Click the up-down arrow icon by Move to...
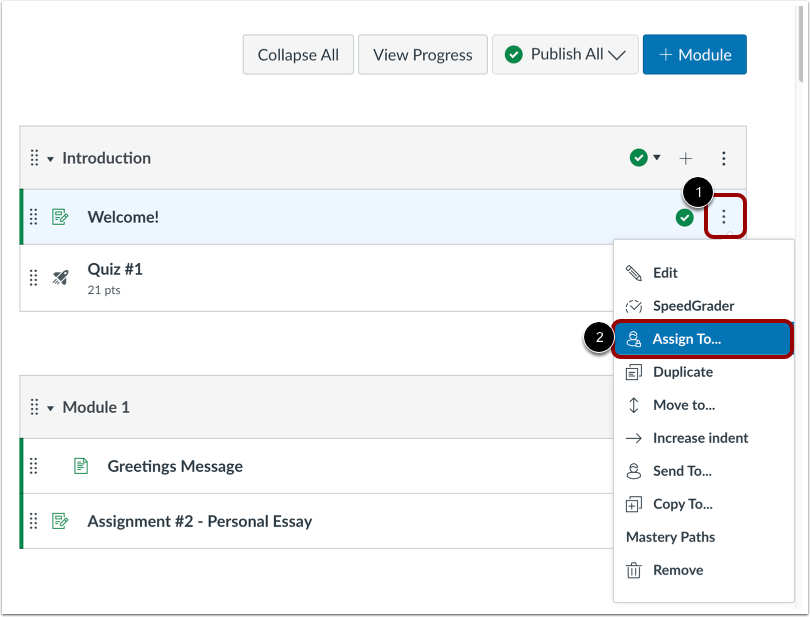Viewport: 810px width, 617px height. coord(634,405)
